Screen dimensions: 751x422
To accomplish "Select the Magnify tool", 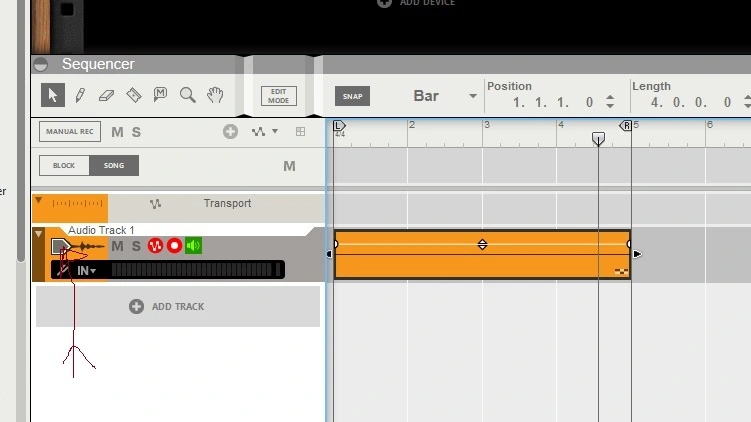I will point(187,95).
